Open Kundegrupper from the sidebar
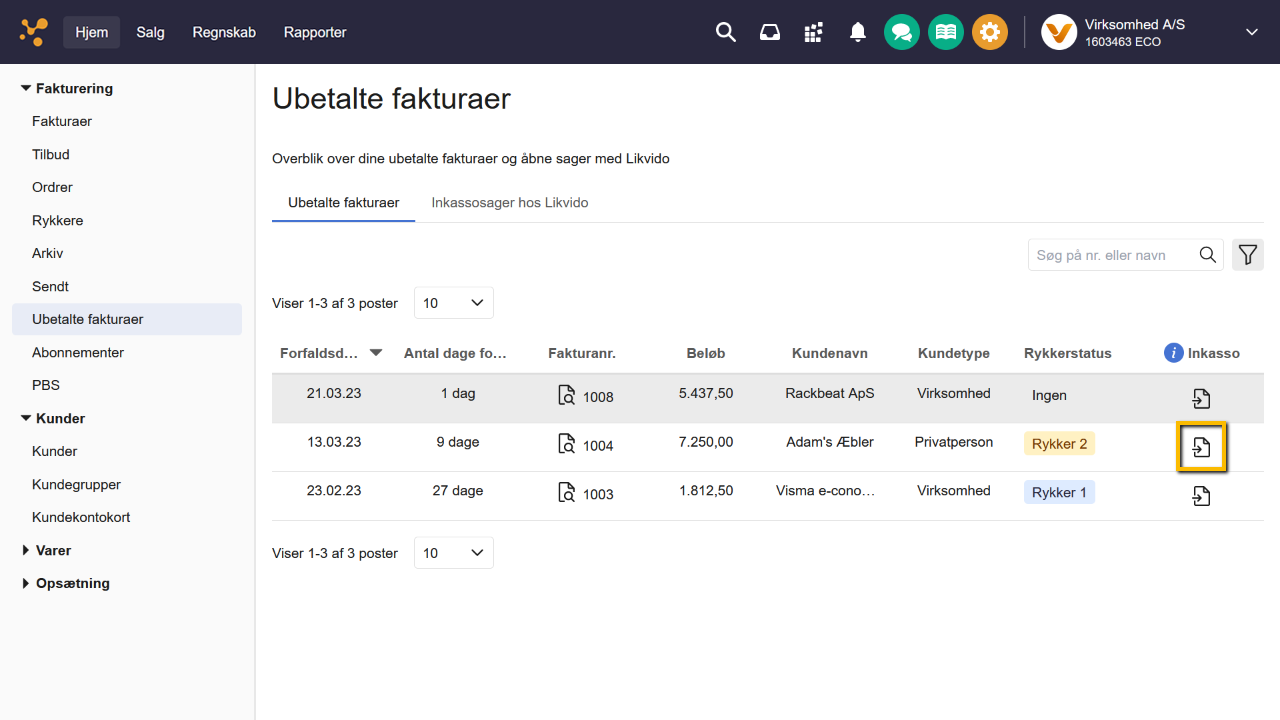The height and width of the screenshot is (720, 1280). [76, 484]
